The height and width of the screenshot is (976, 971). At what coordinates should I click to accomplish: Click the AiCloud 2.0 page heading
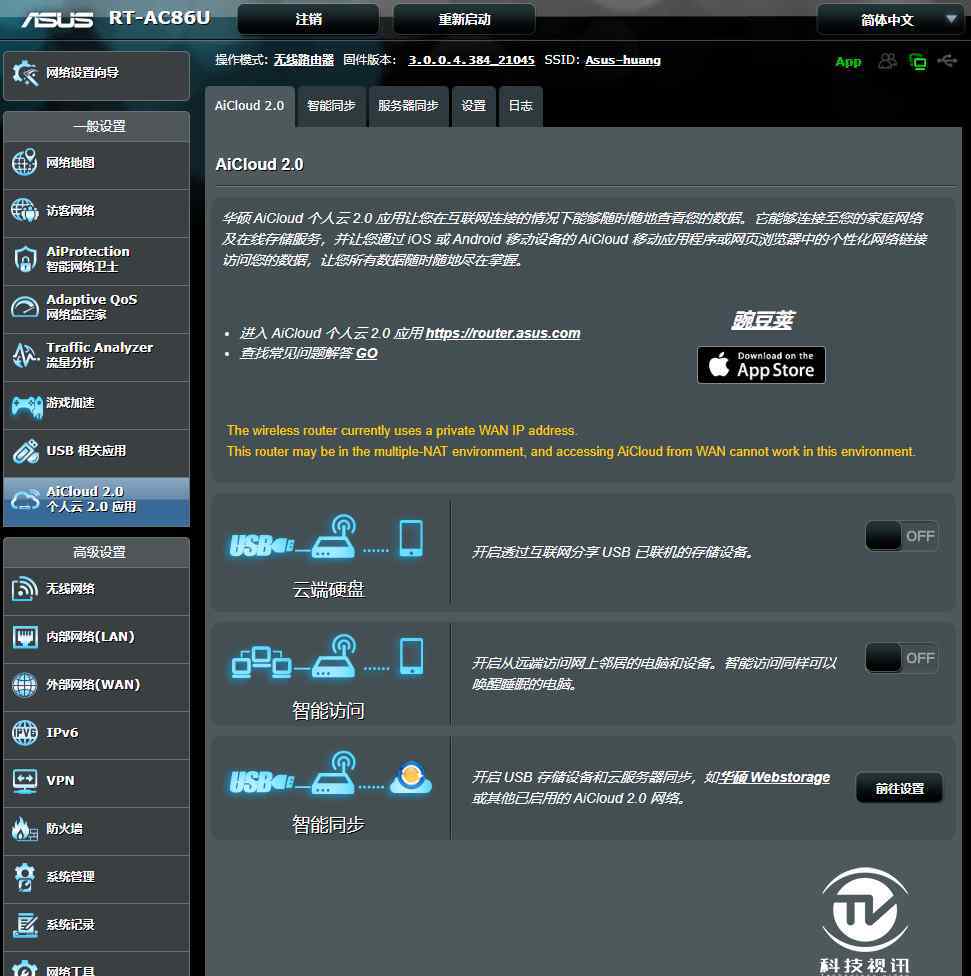(260, 164)
